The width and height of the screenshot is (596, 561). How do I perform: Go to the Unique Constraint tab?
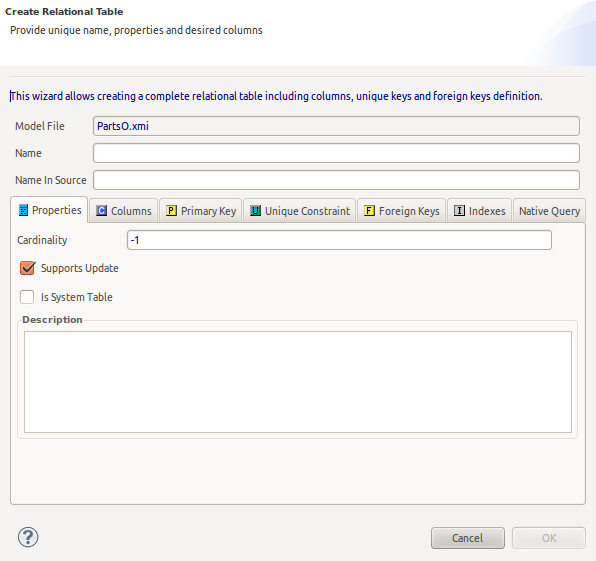pos(300,211)
